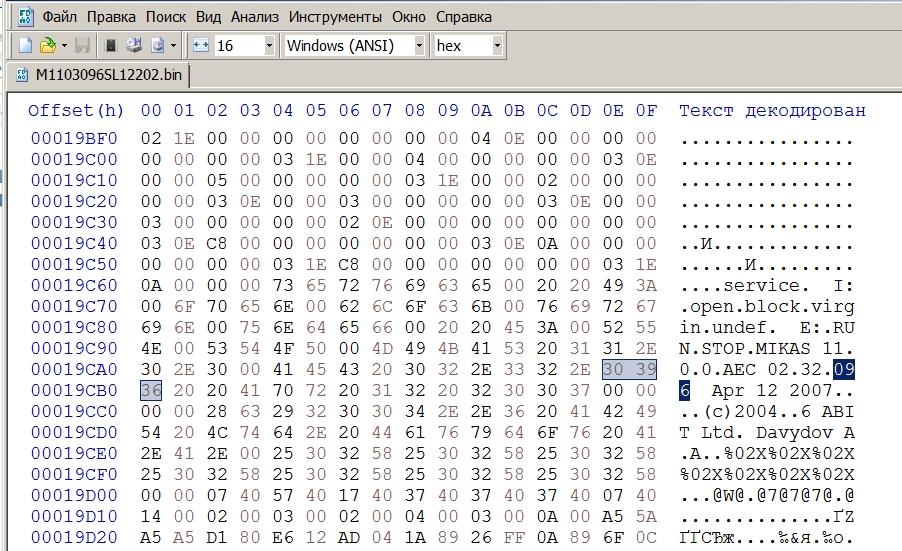This screenshot has width=902, height=551.
Task: Click byte D1 in row 00019D20
Action: 217,537
